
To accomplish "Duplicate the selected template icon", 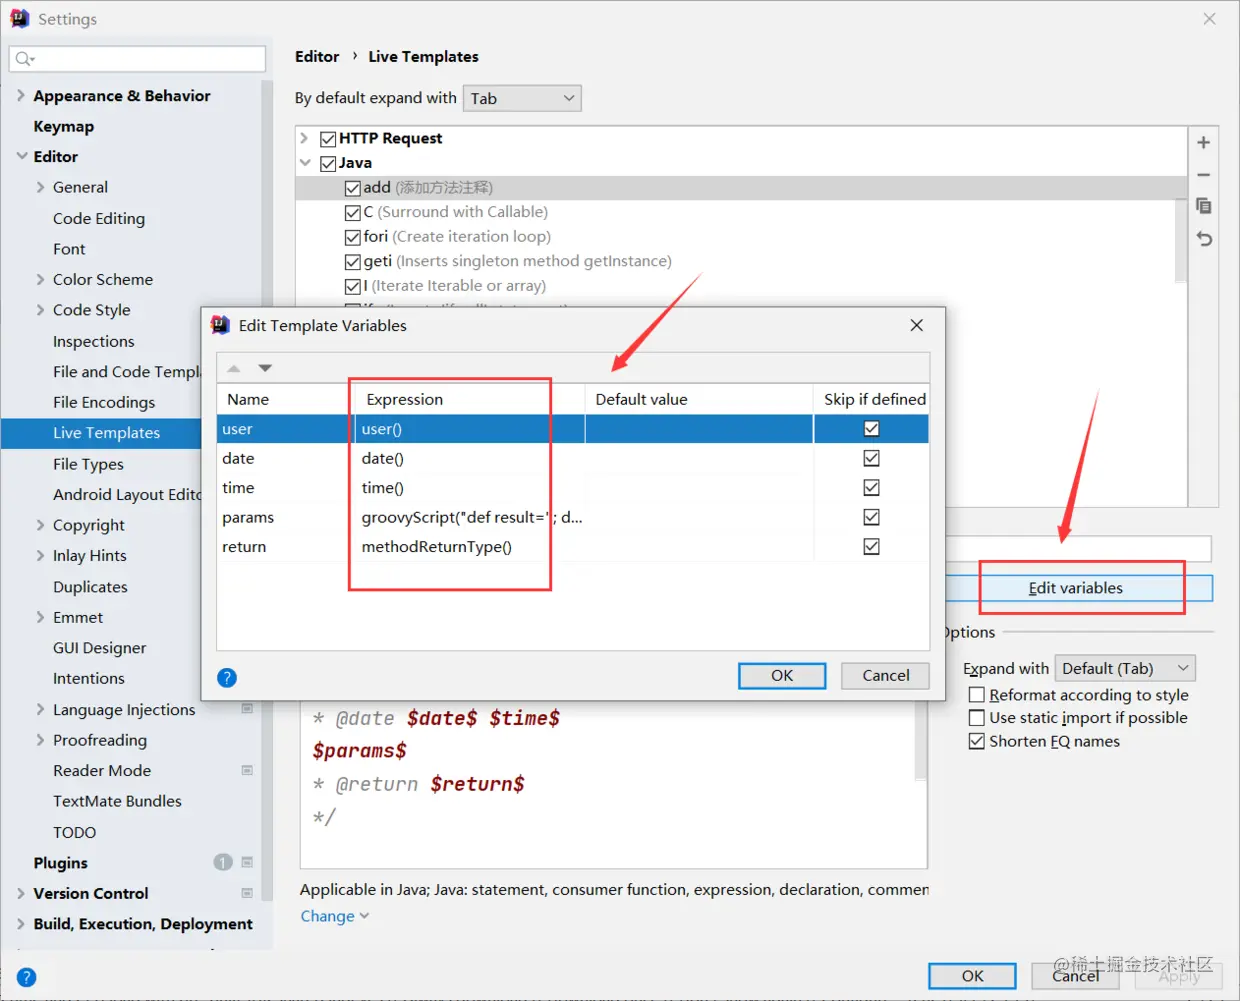I will 1204,206.
